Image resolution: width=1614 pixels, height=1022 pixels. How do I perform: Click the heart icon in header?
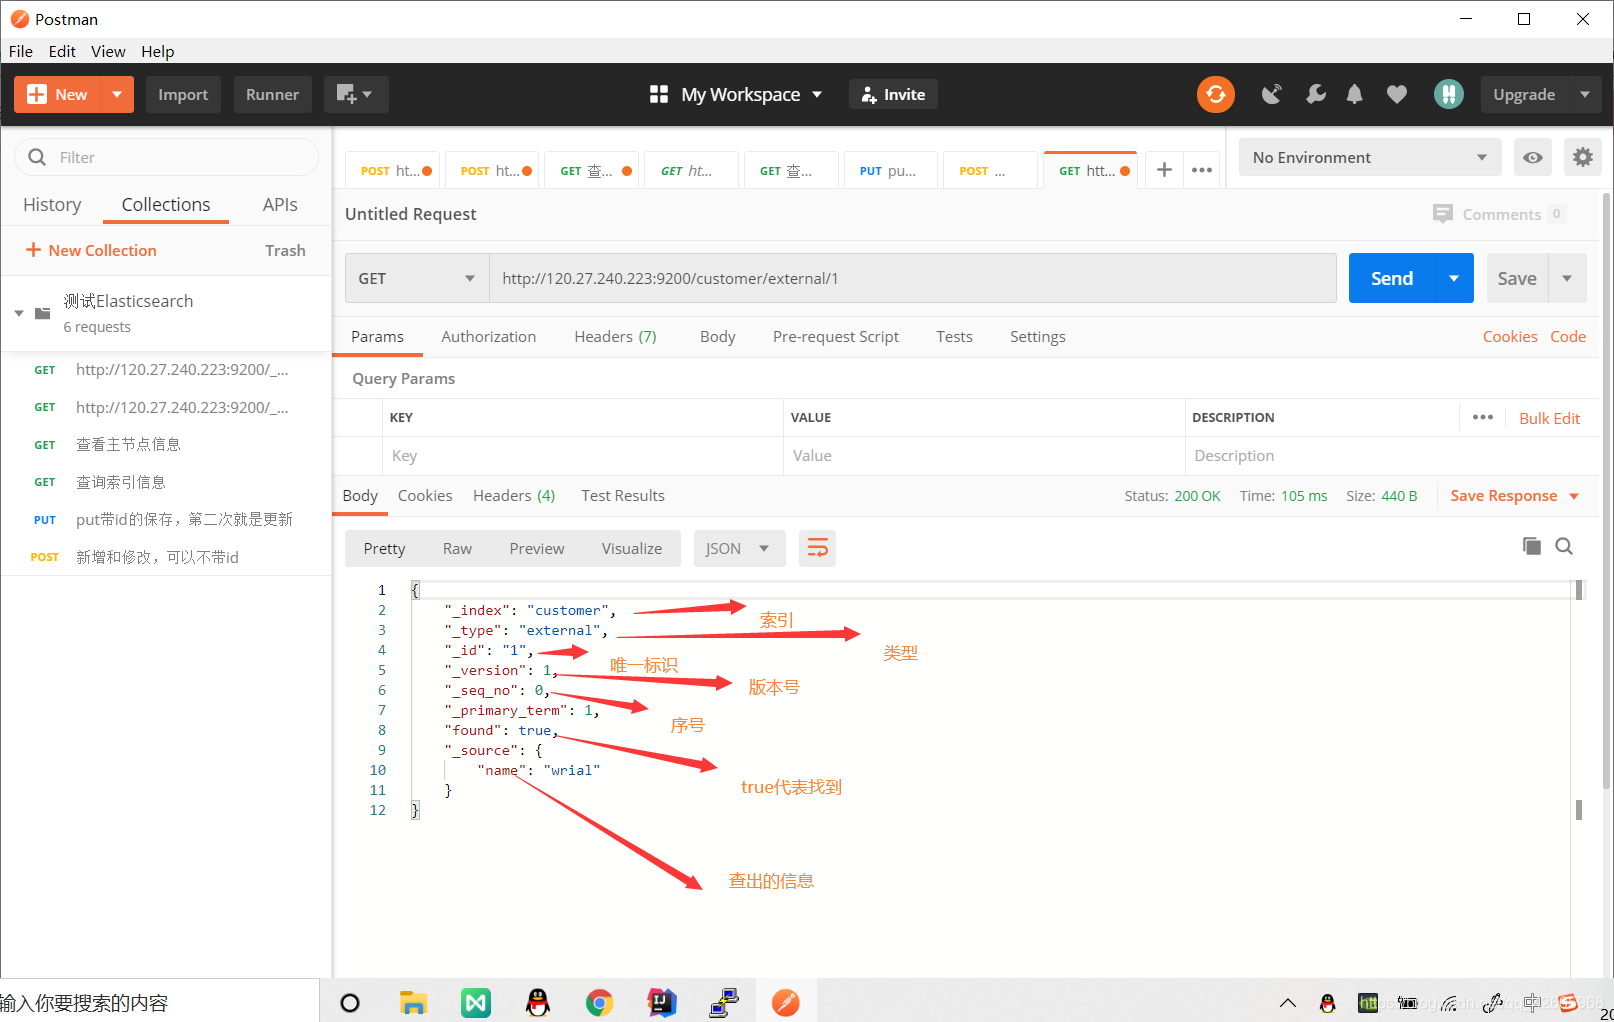[1397, 94]
